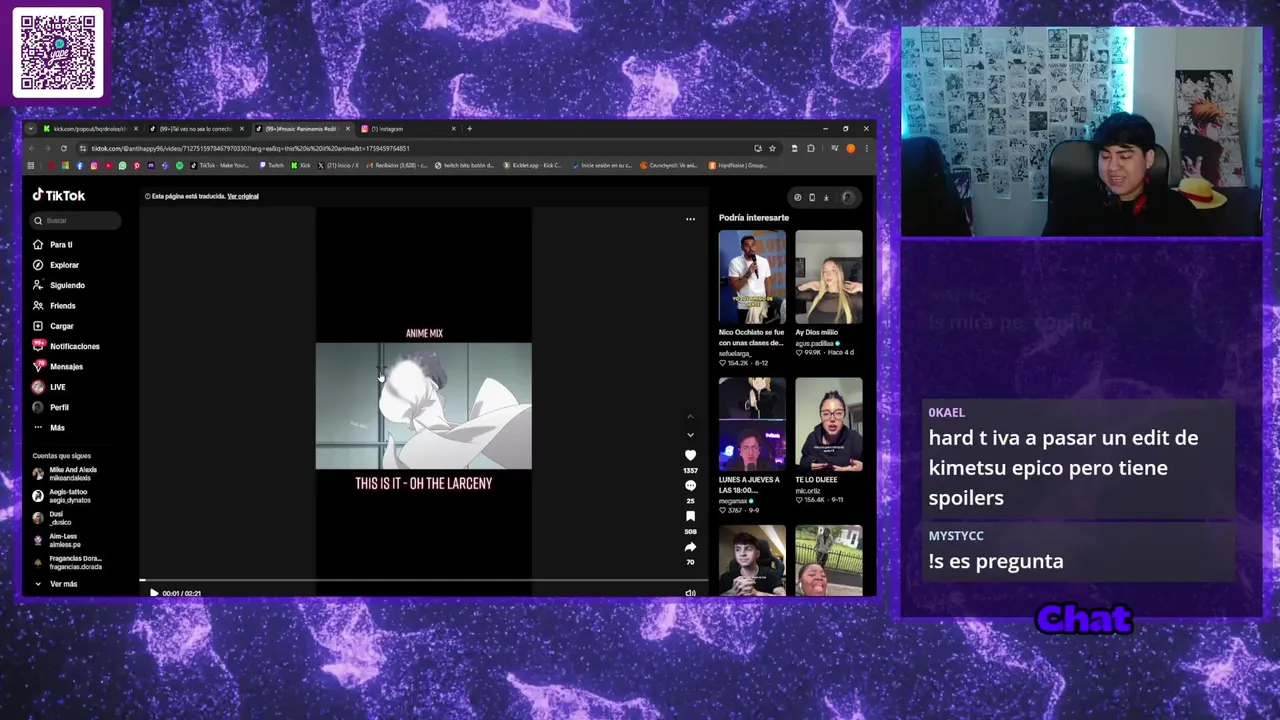Open Kick bookmark
The width and height of the screenshot is (1280, 720).
pyautogui.click(x=302, y=165)
